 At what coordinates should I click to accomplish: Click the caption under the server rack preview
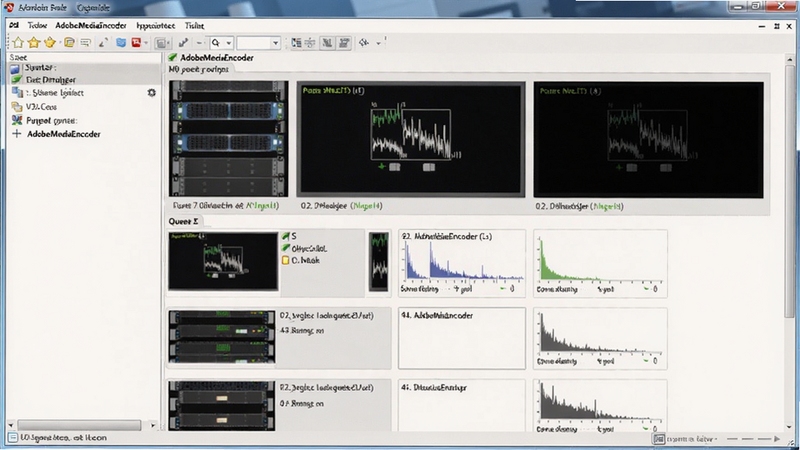point(226,205)
